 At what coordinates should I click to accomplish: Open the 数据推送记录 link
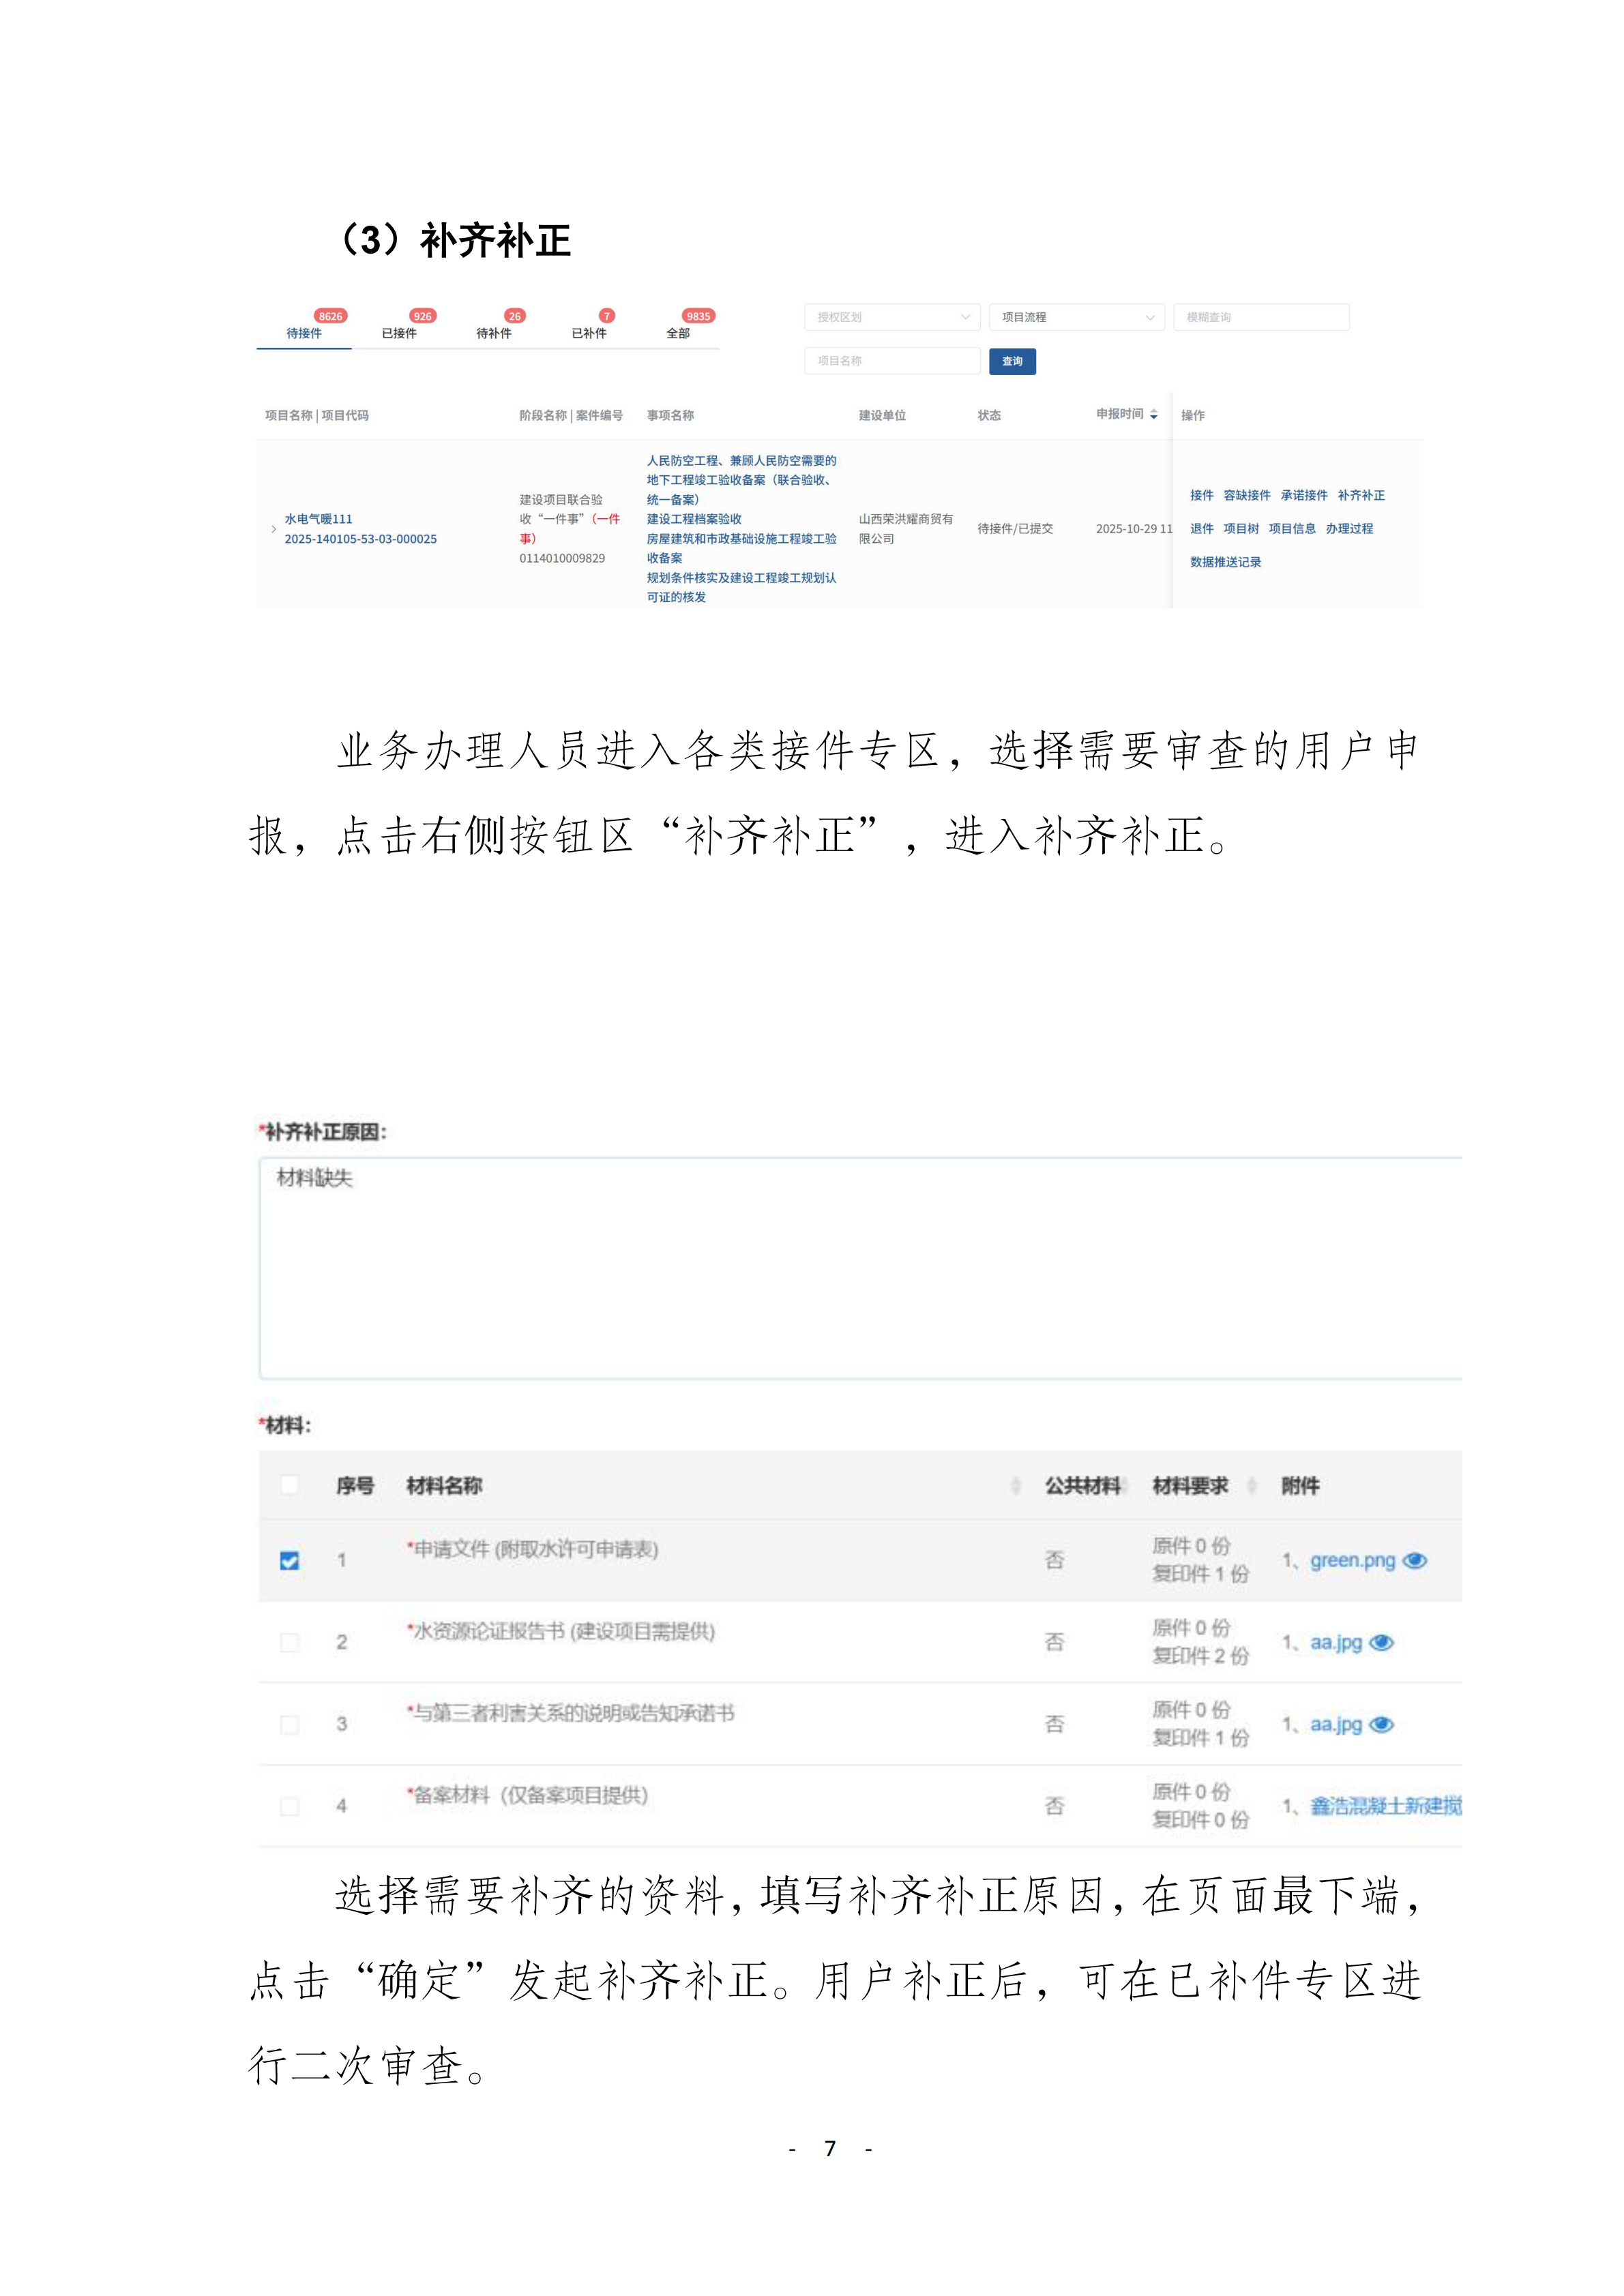pos(1225,562)
